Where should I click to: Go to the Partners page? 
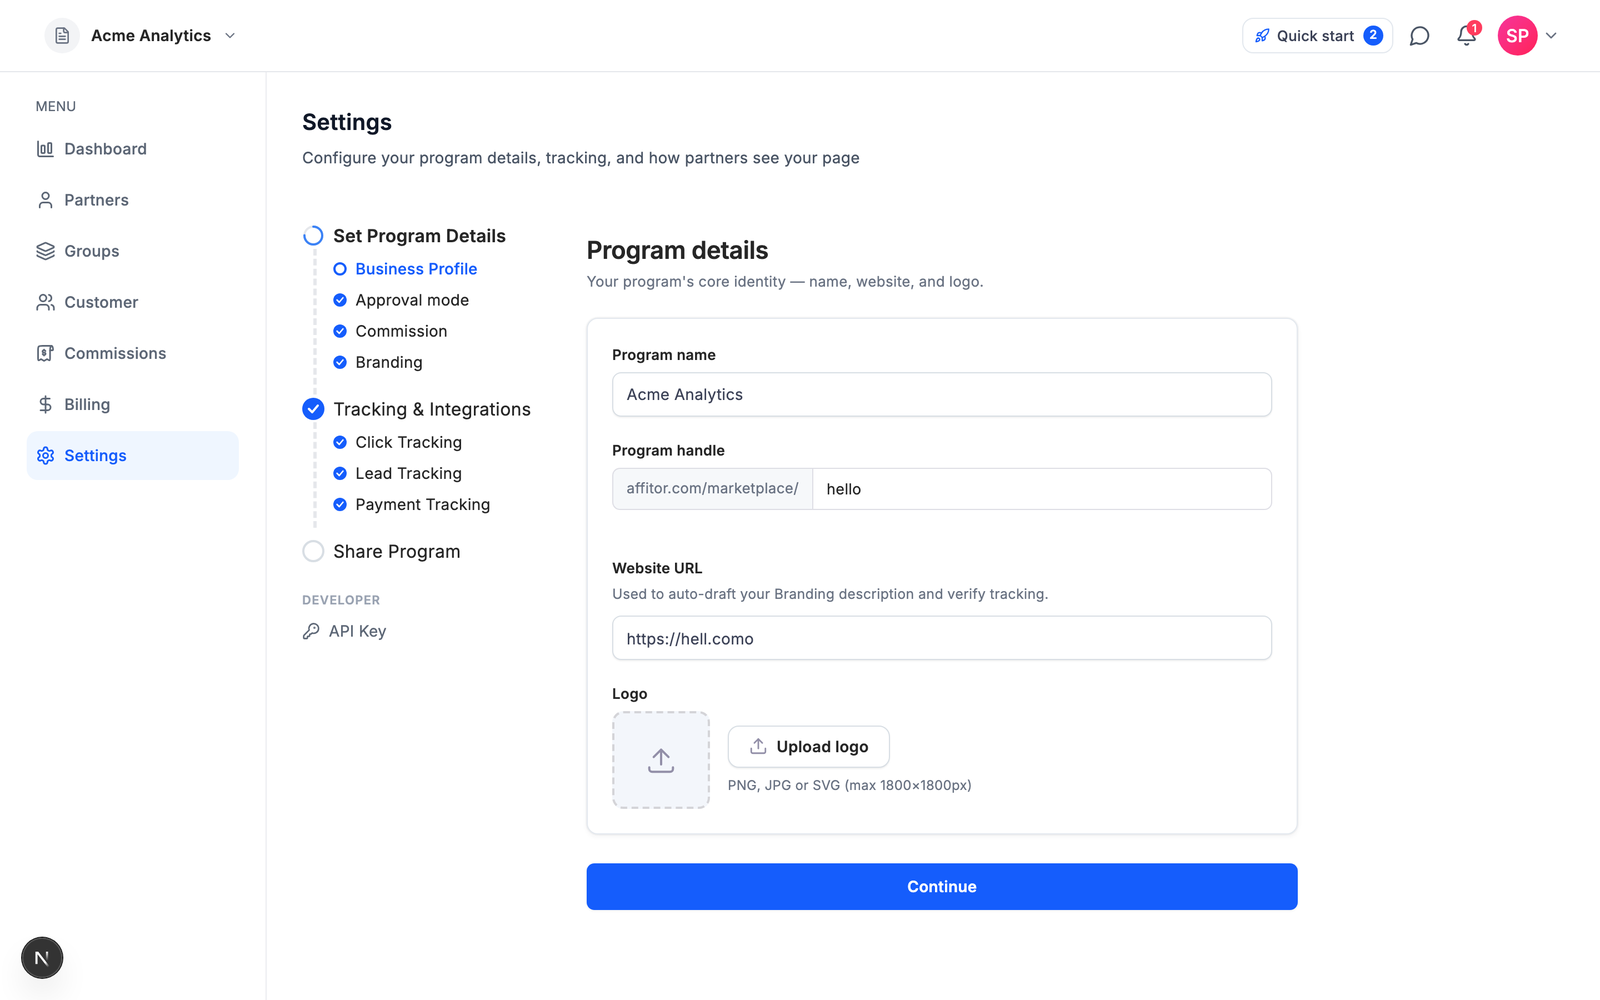tap(132, 200)
